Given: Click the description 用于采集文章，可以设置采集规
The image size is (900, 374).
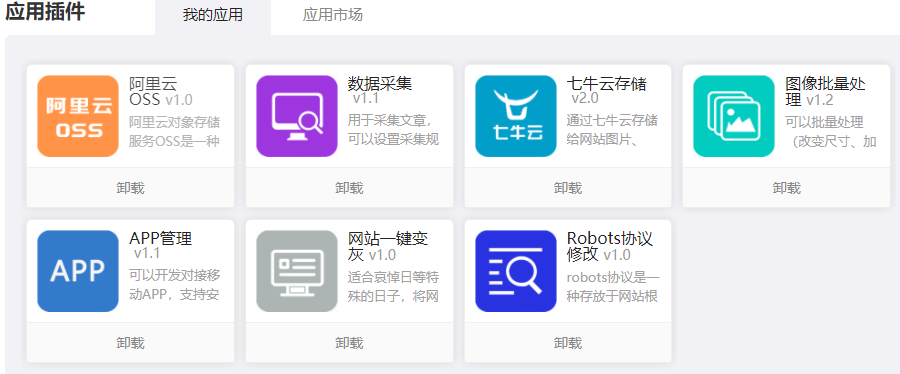Looking at the screenshot, I should [393, 130].
